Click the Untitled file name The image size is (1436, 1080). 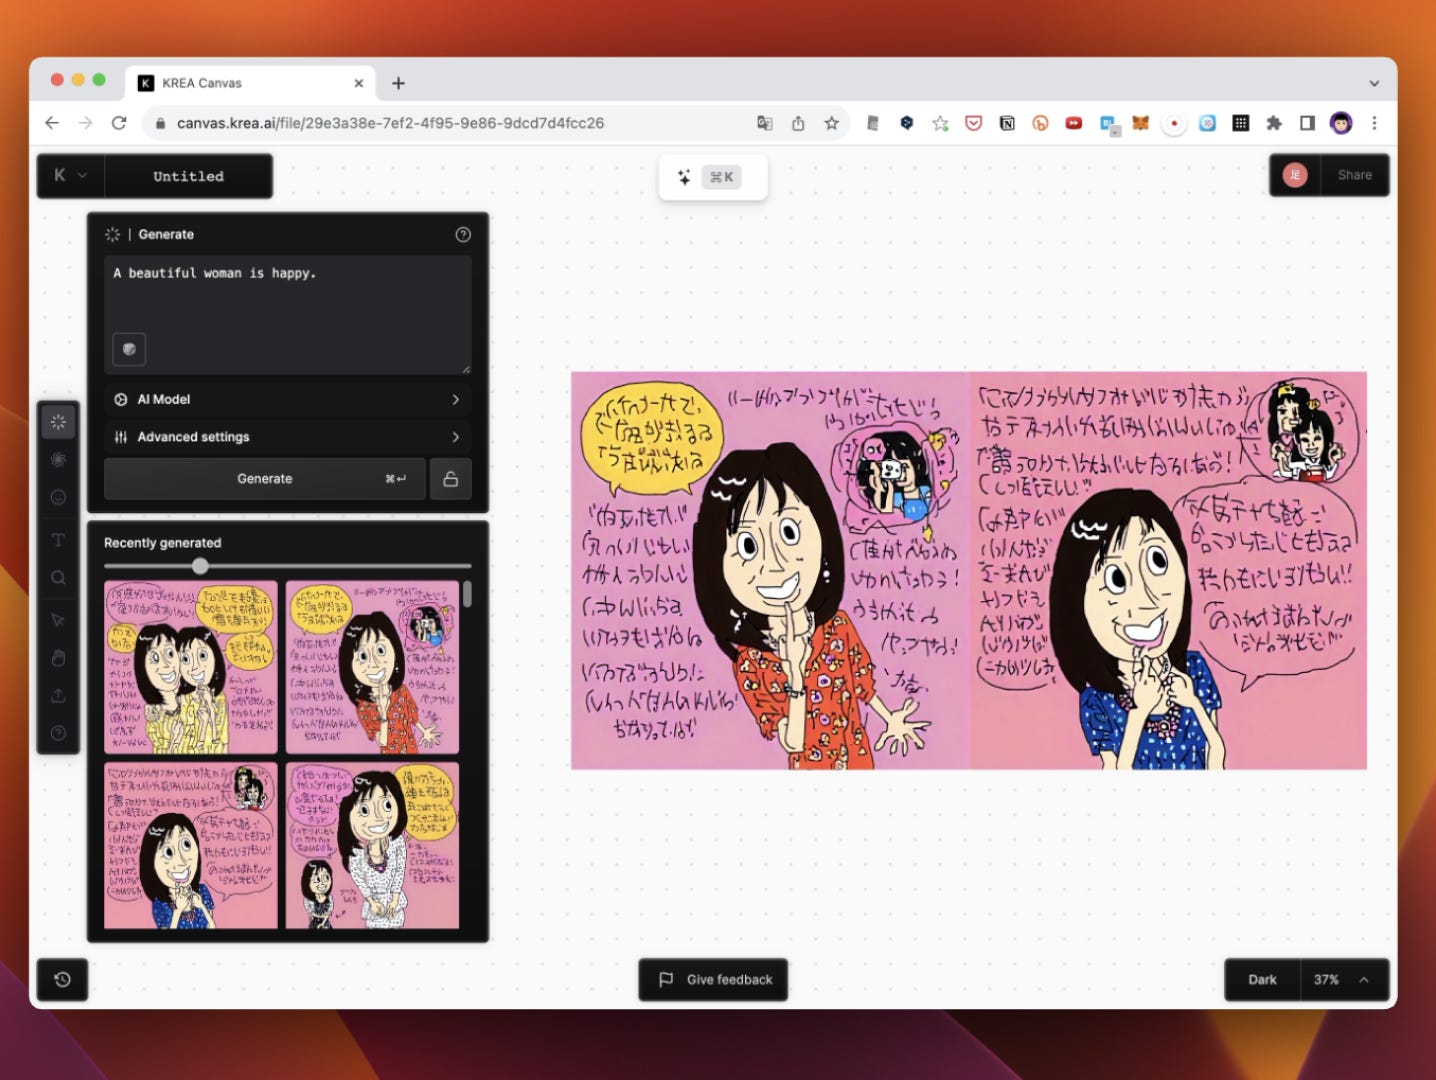coord(188,176)
